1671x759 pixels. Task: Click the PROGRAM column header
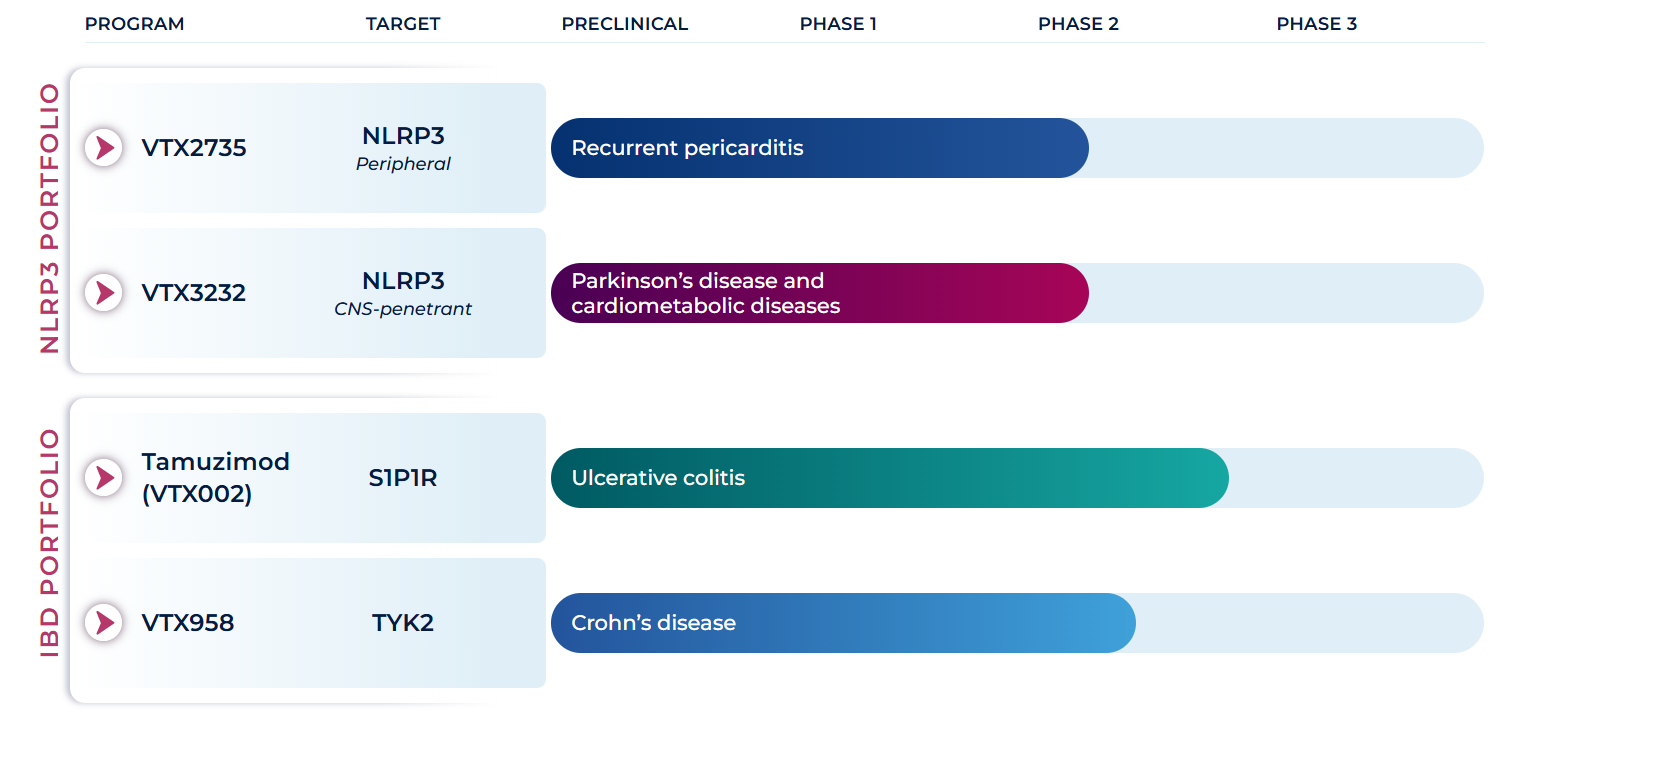click(x=135, y=24)
